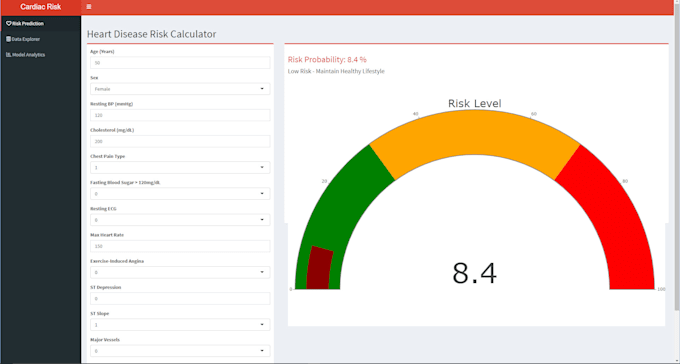Click the Resting BP input field
This screenshot has width=680, height=364.
180,115
